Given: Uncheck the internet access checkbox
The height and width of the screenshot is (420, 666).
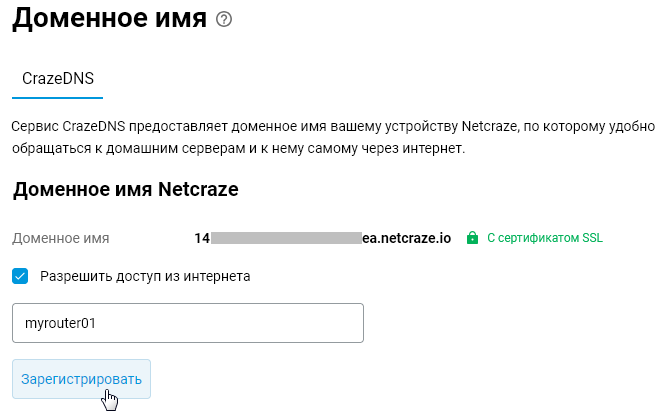Looking at the screenshot, I should (x=20, y=276).
